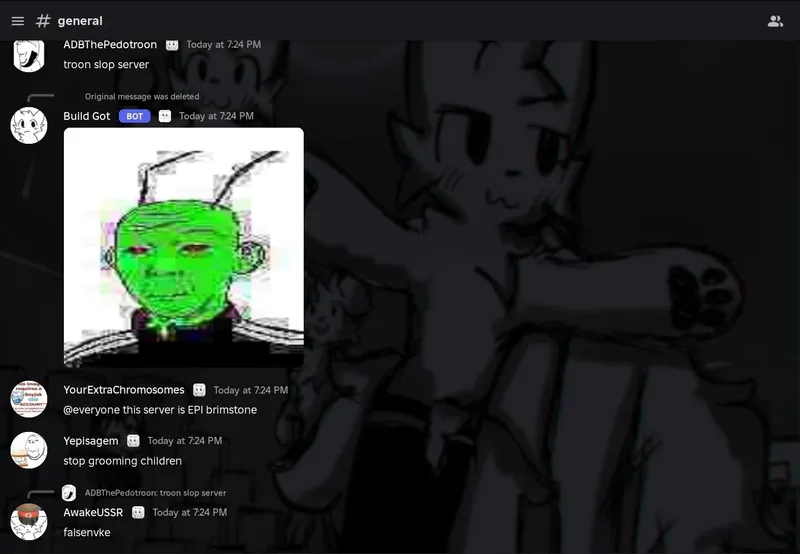Click the general channel title
The image size is (800, 554).
pyautogui.click(x=80, y=21)
